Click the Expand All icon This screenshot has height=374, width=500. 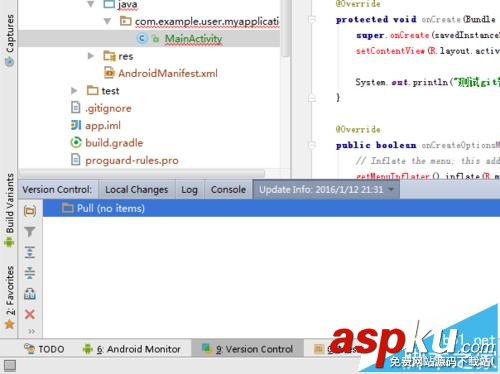click(x=30, y=252)
